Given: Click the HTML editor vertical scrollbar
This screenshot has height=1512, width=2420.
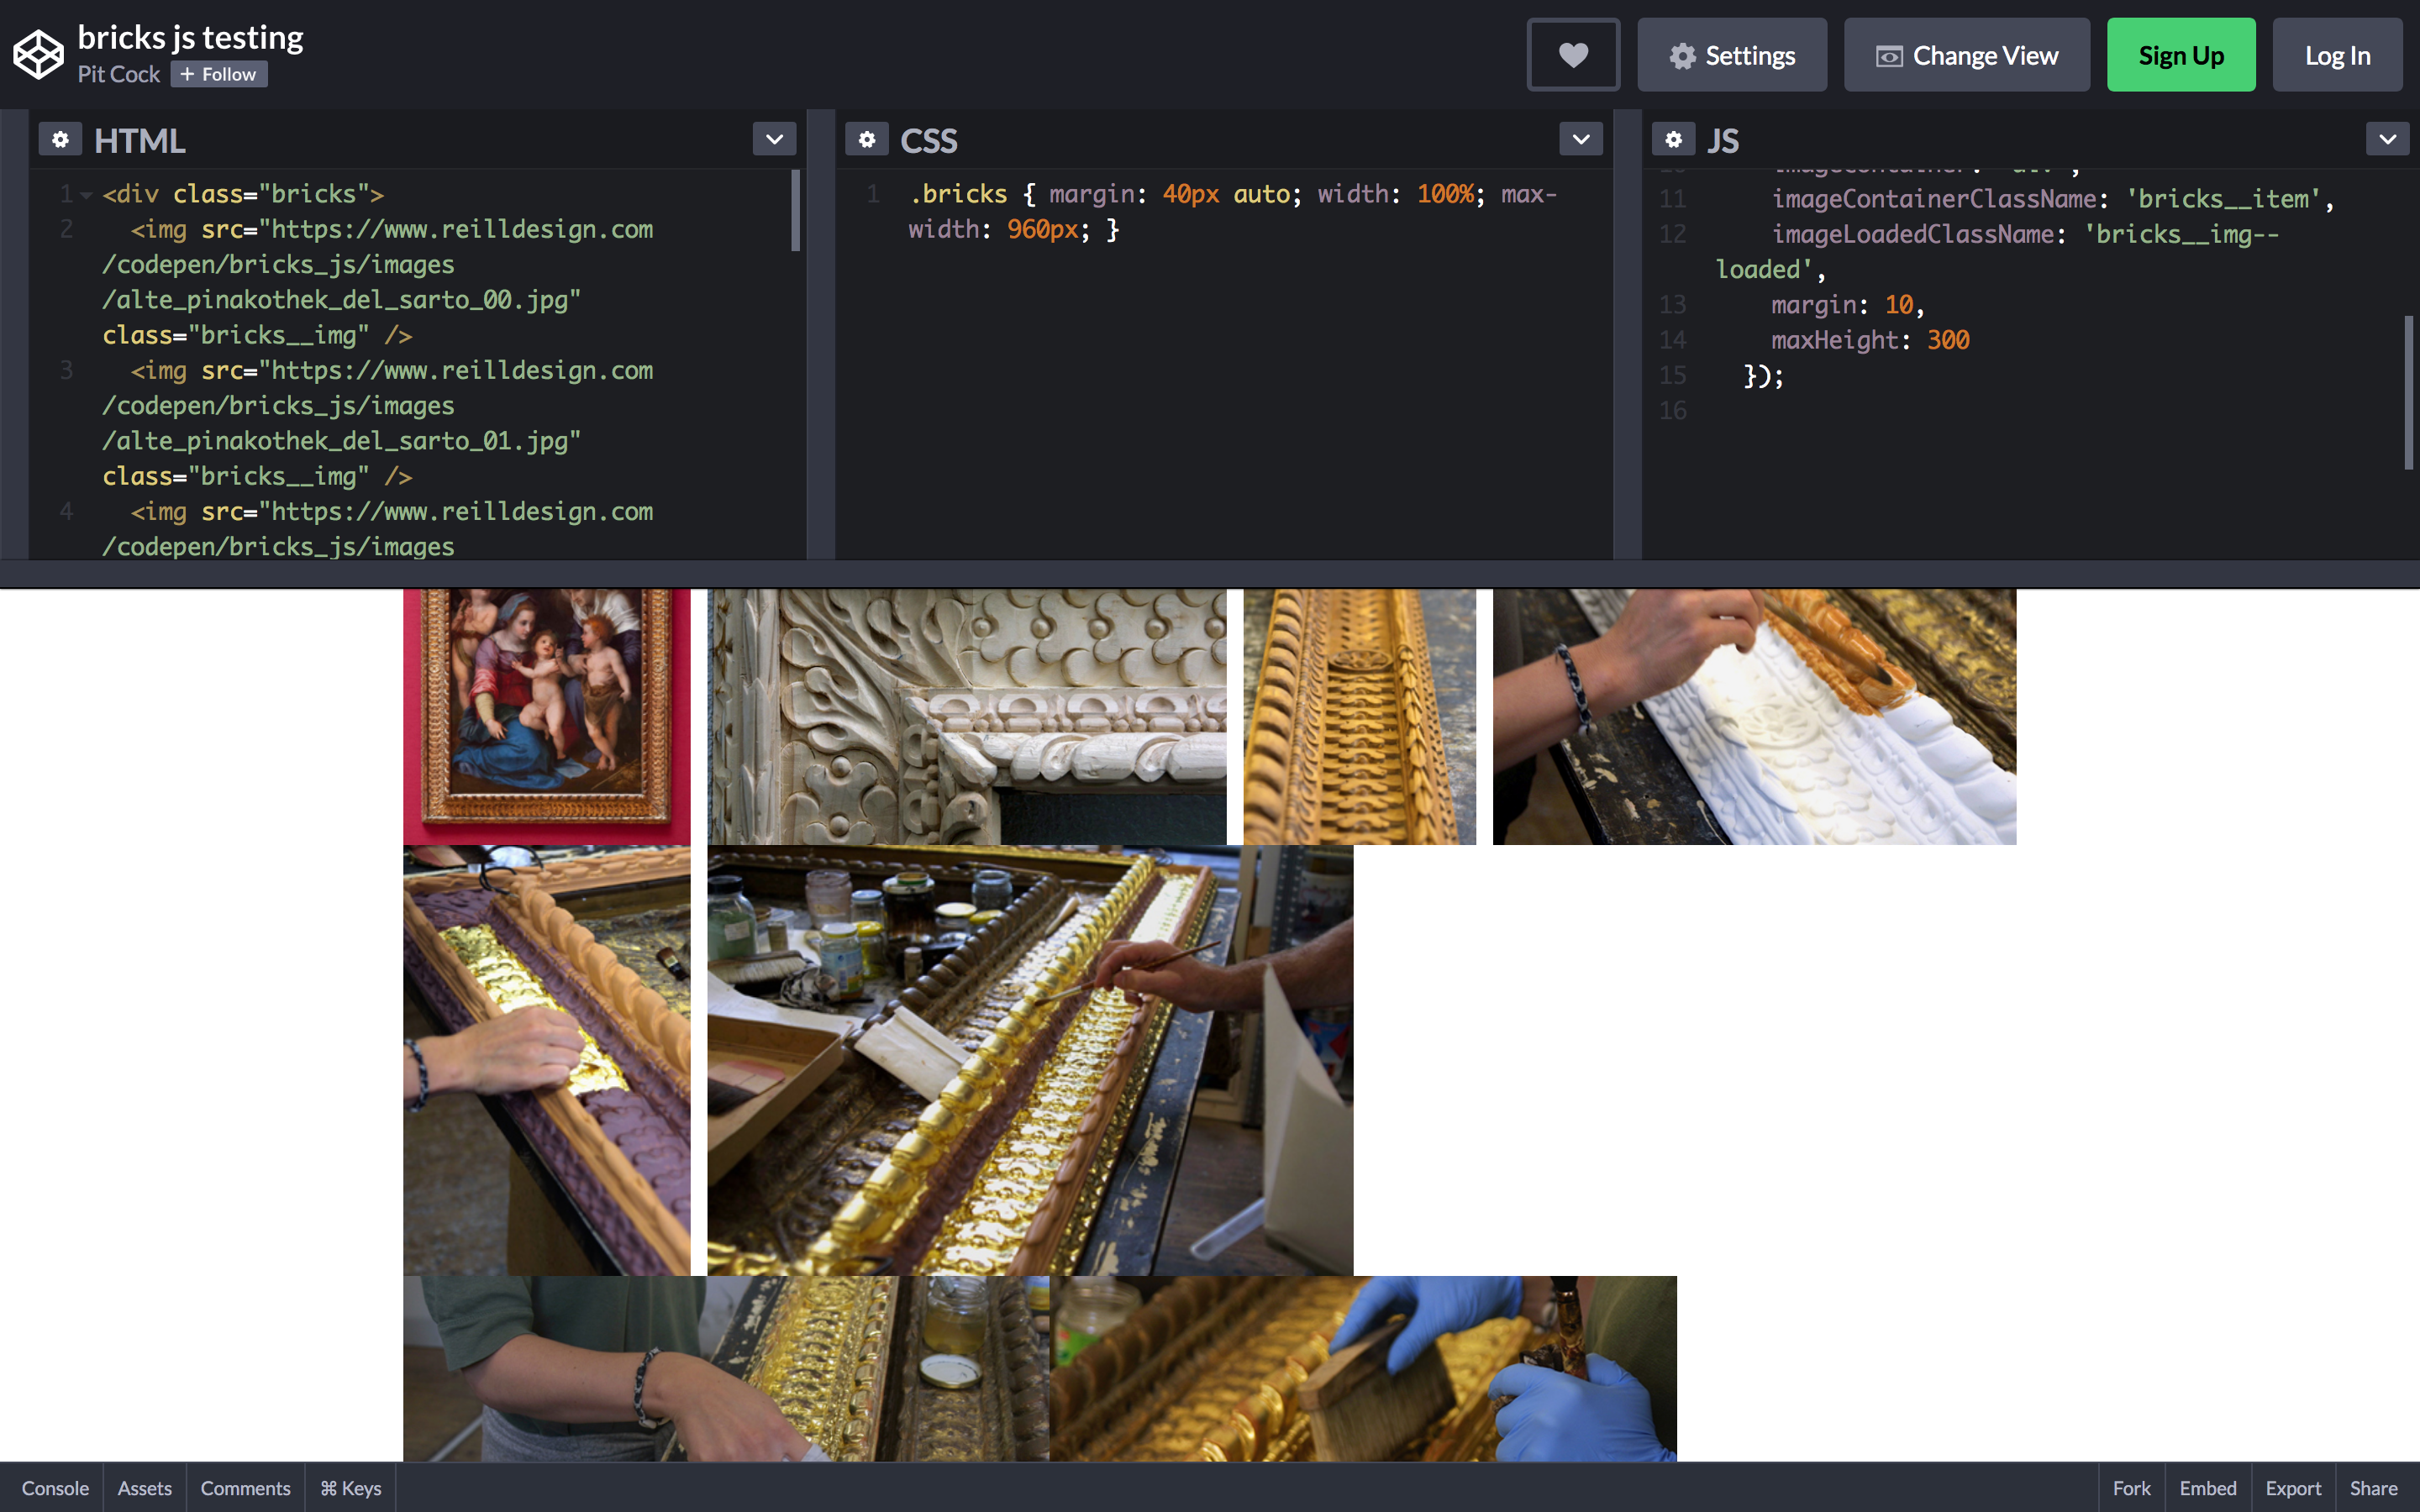Looking at the screenshot, I should tap(795, 211).
